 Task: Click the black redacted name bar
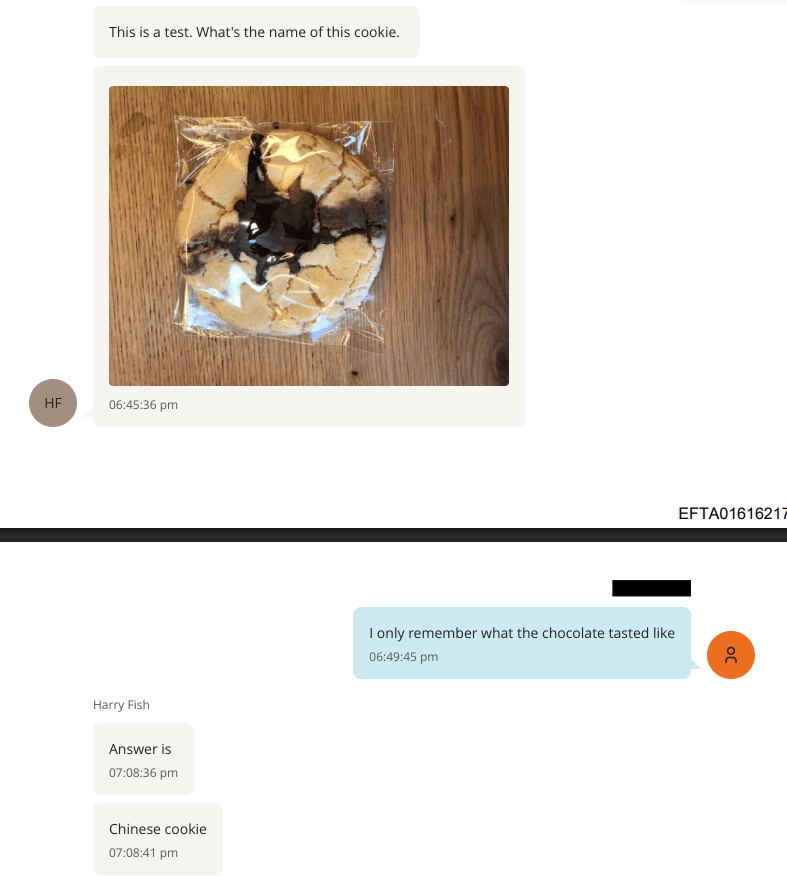(x=651, y=588)
